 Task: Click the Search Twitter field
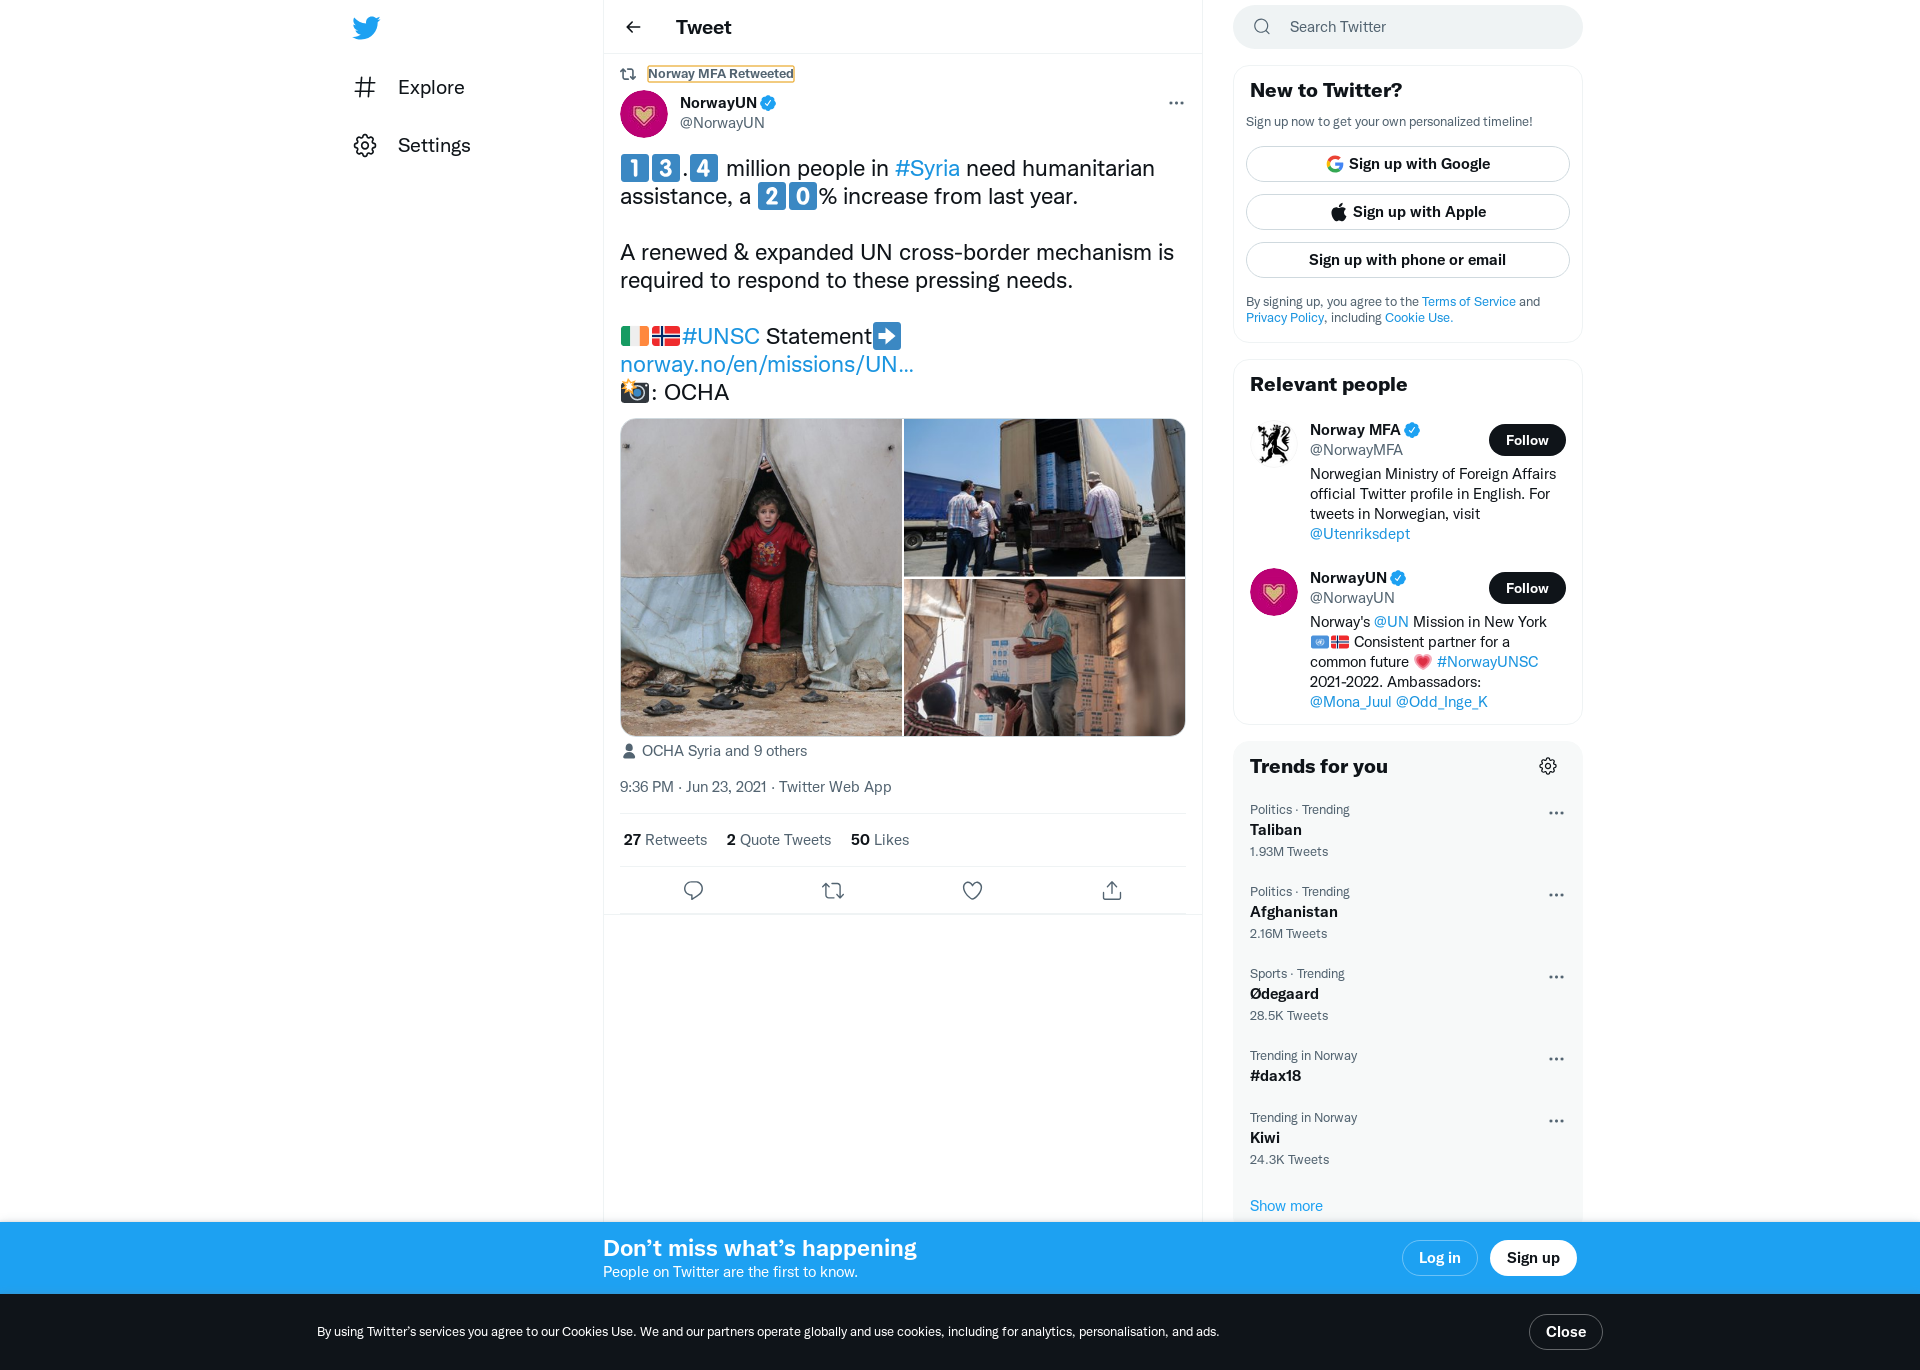pyautogui.click(x=1407, y=27)
